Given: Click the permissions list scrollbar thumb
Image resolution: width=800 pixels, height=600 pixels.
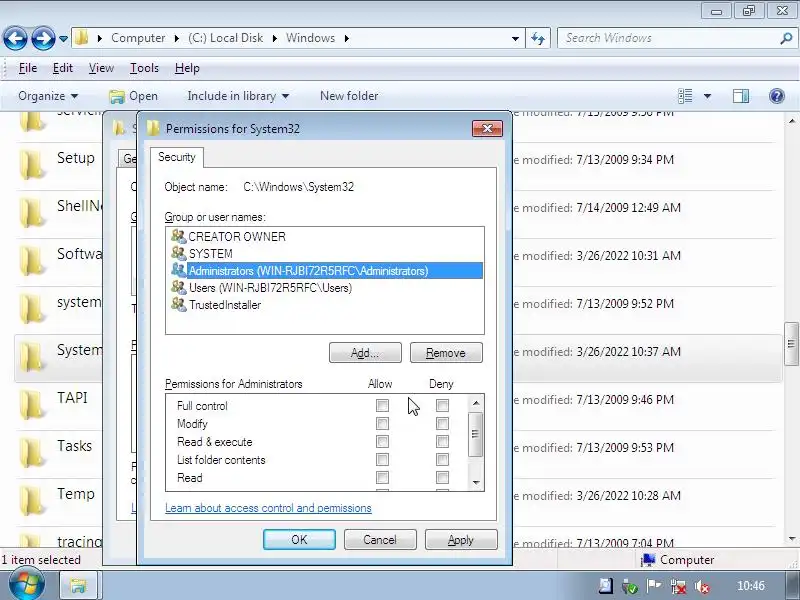Looking at the screenshot, I should tap(476, 434).
